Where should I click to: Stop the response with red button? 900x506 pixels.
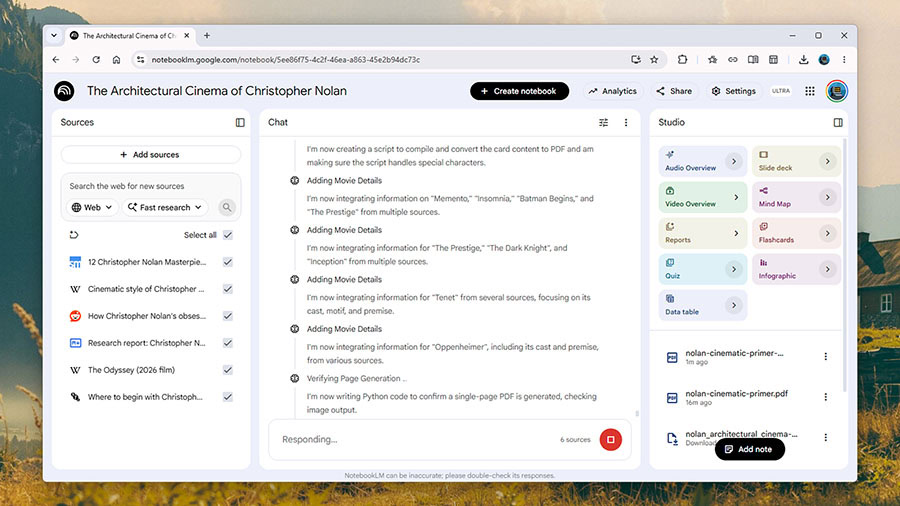pos(611,439)
